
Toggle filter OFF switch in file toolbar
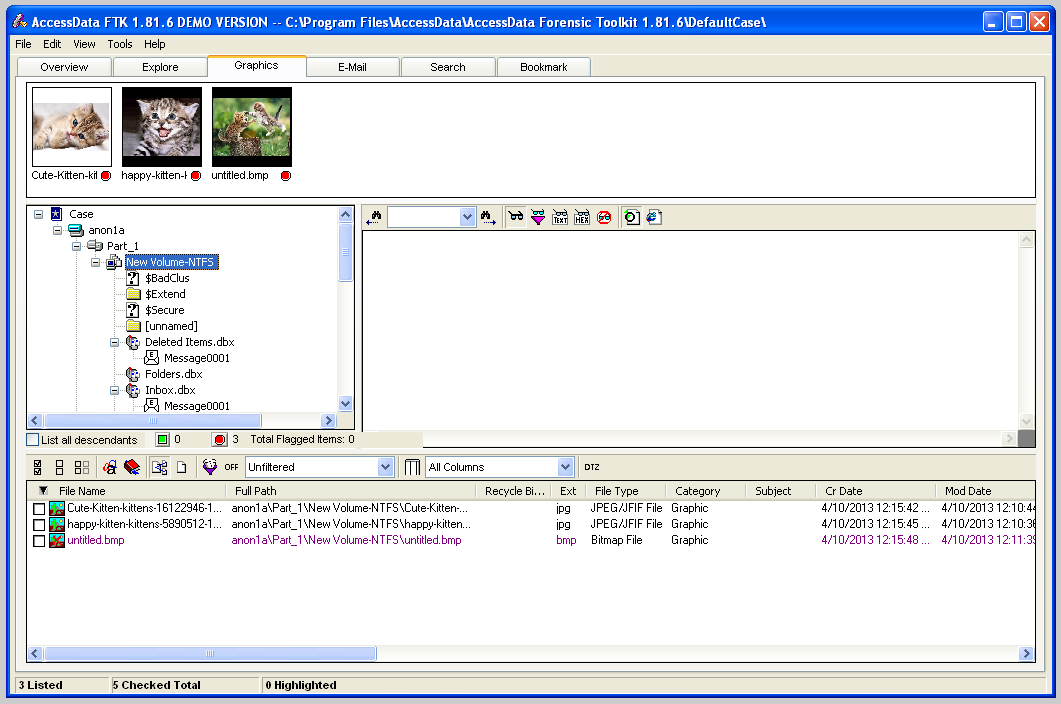pos(231,467)
